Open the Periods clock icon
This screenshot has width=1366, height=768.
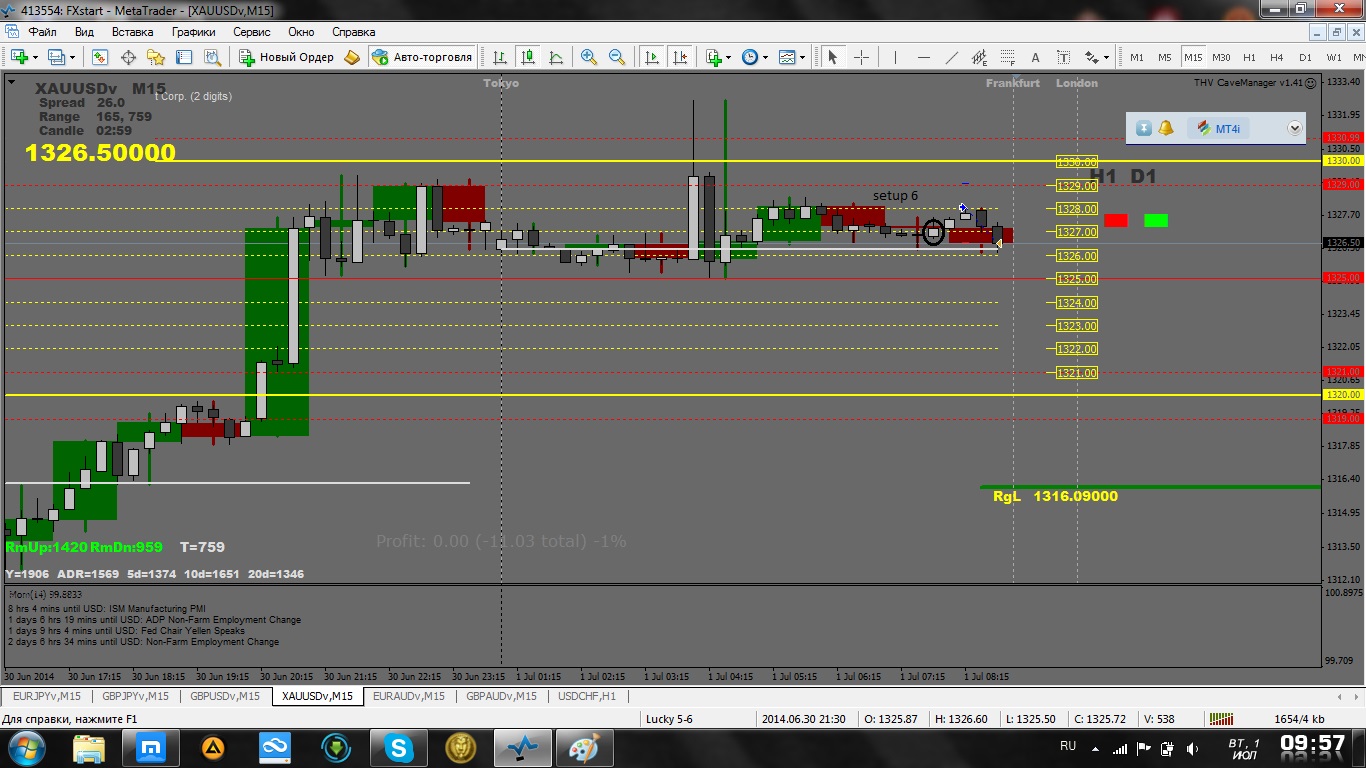tap(750, 57)
